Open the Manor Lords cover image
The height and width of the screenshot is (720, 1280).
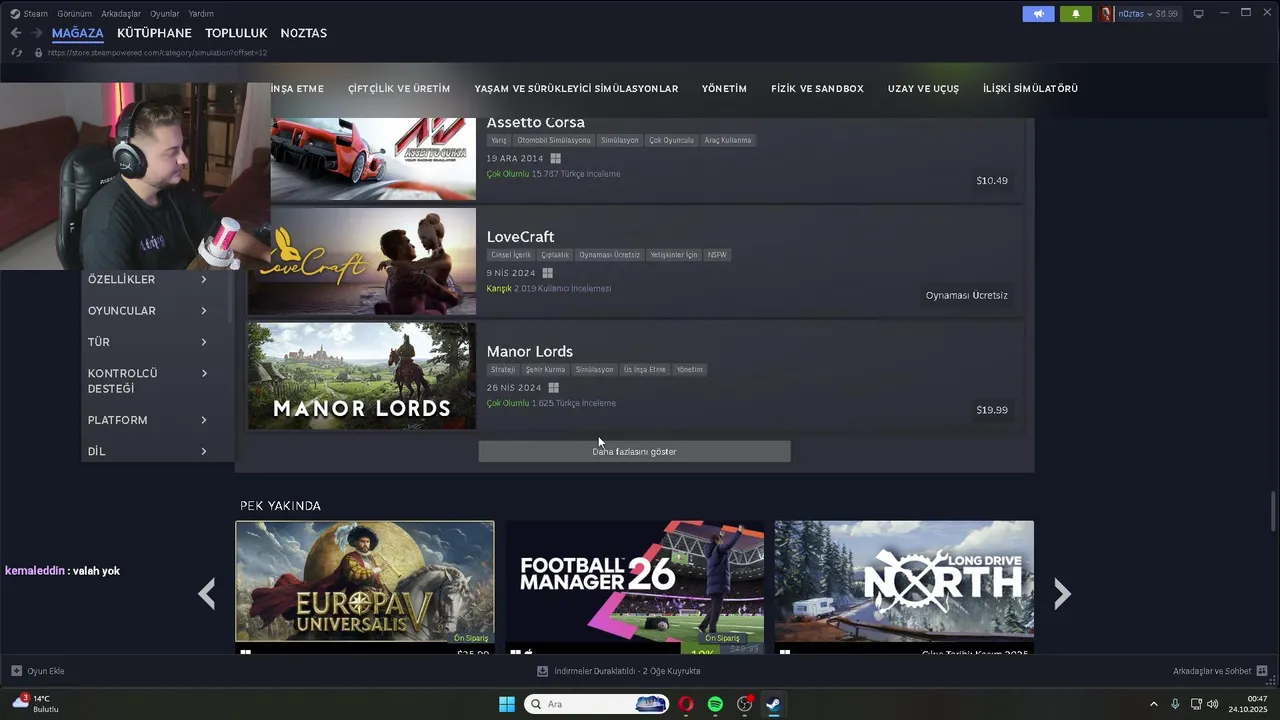click(362, 376)
